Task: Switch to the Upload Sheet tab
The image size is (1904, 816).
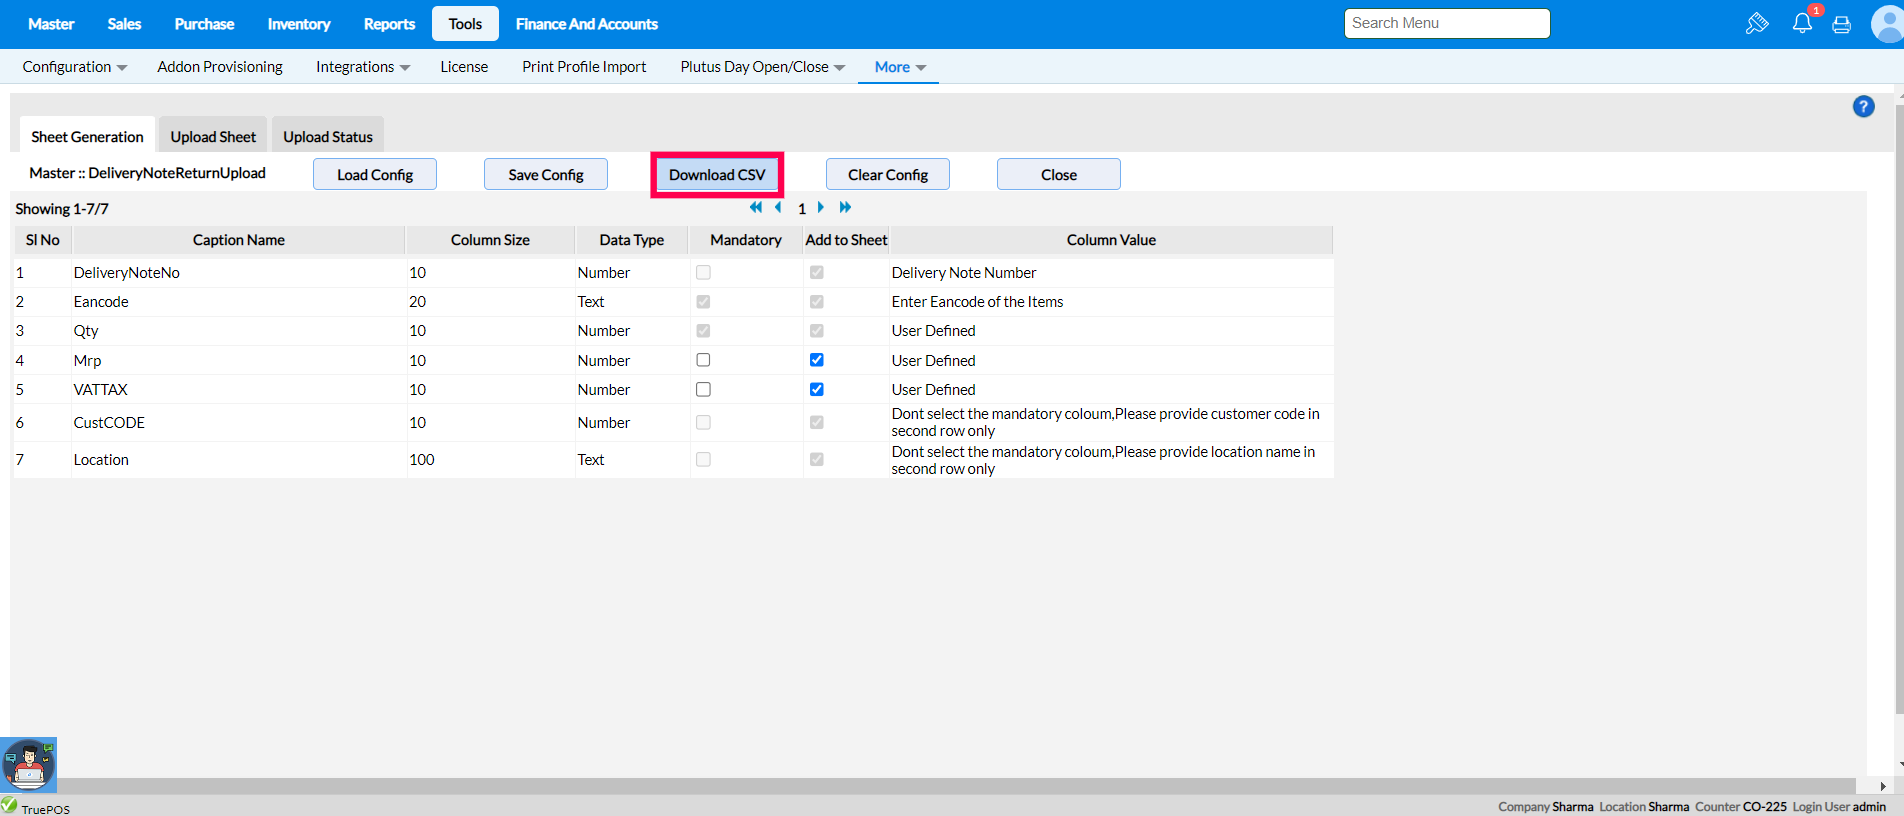Action: tap(213, 137)
